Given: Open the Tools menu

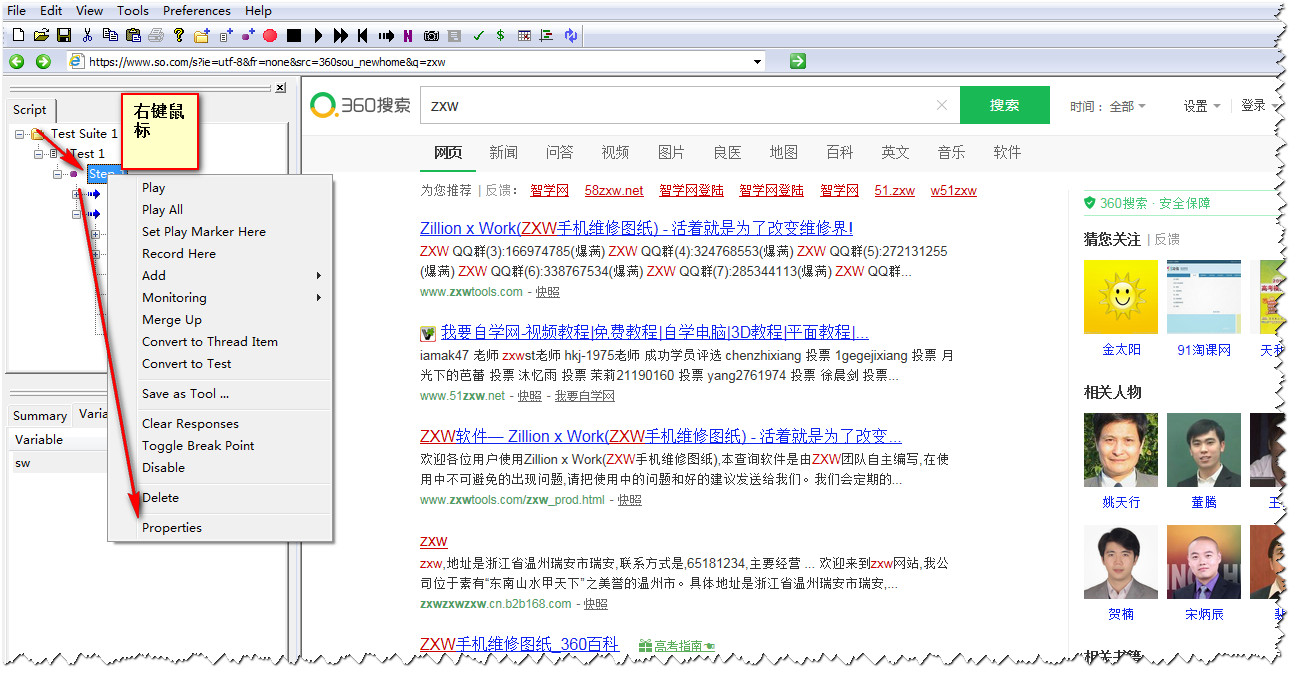Looking at the screenshot, I should (132, 10).
